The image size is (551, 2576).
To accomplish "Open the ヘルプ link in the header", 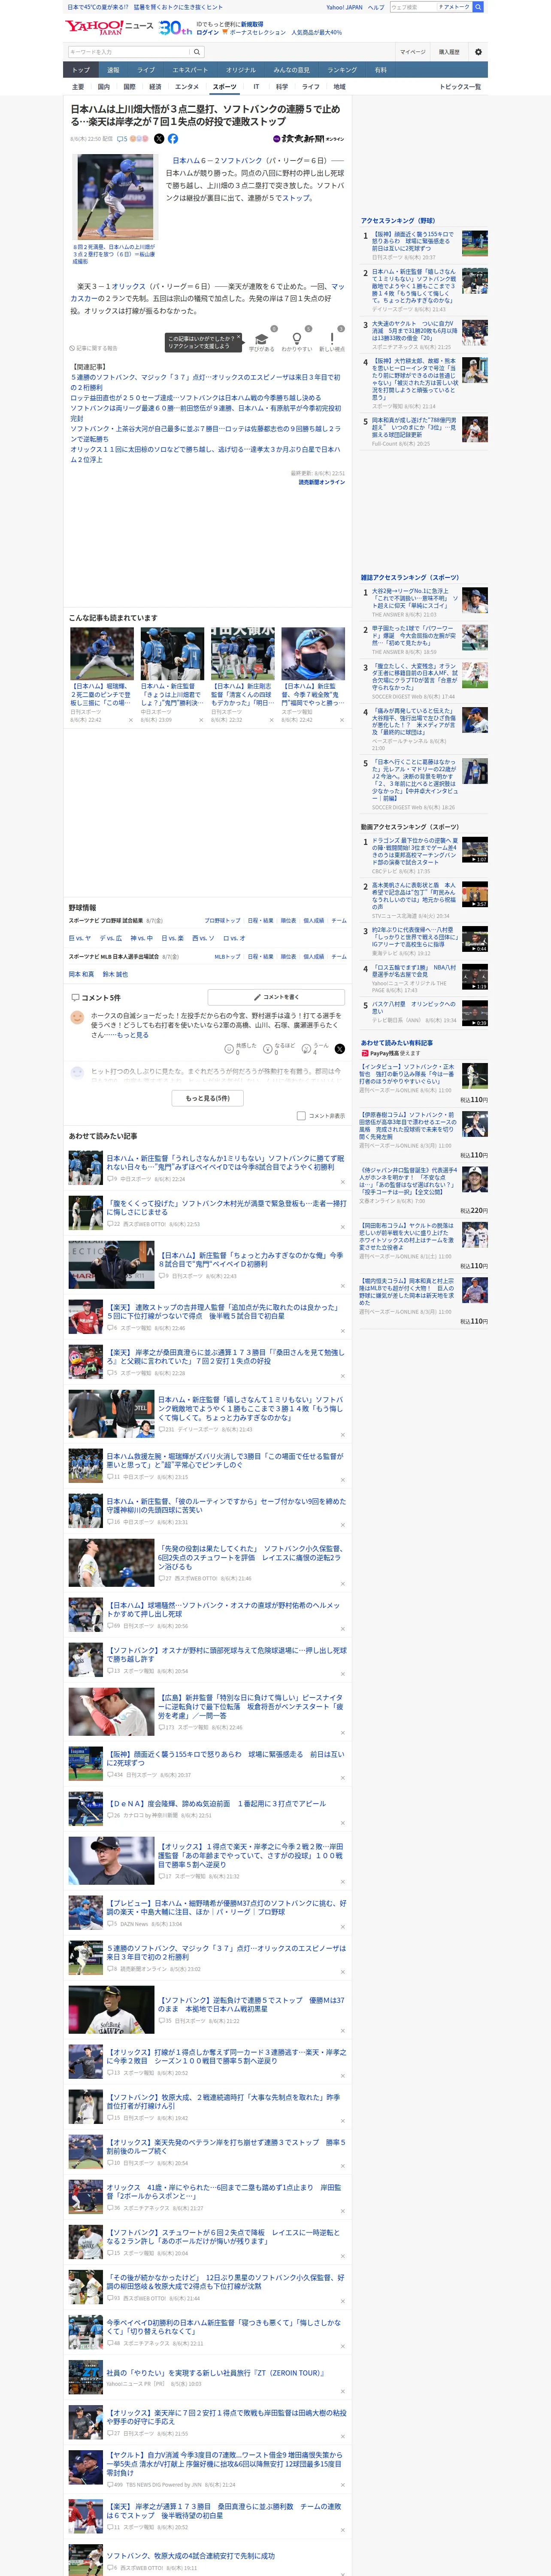I will 376,7.
